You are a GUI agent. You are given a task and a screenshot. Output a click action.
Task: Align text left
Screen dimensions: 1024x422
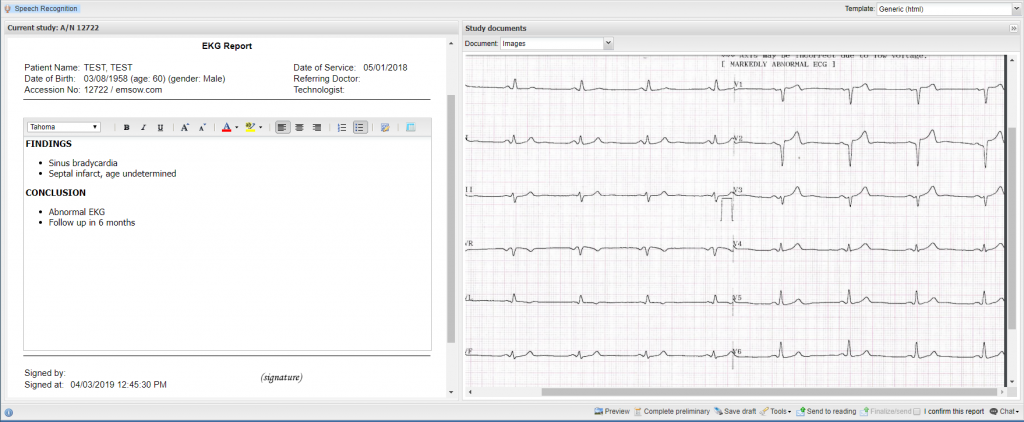pos(282,127)
